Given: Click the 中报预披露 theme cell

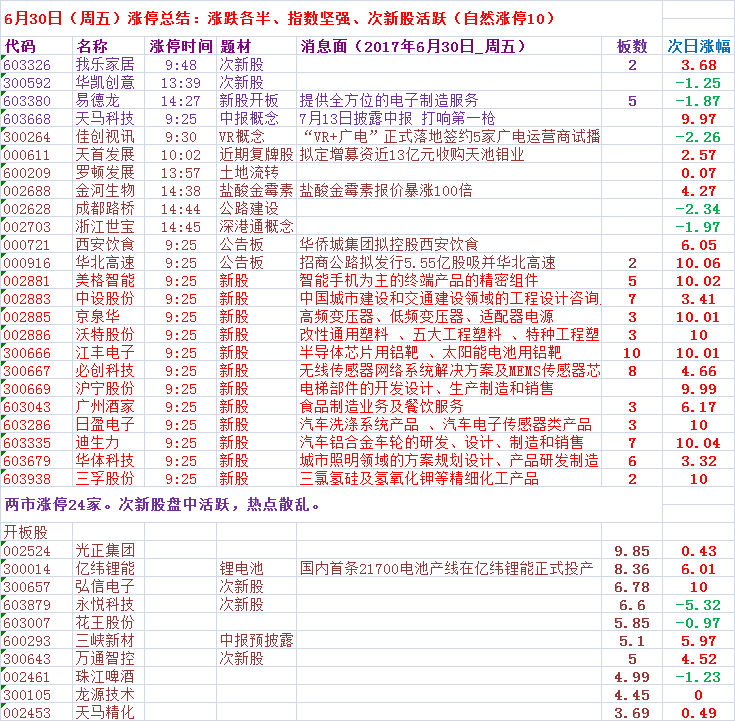Looking at the screenshot, I should [x=256, y=640].
